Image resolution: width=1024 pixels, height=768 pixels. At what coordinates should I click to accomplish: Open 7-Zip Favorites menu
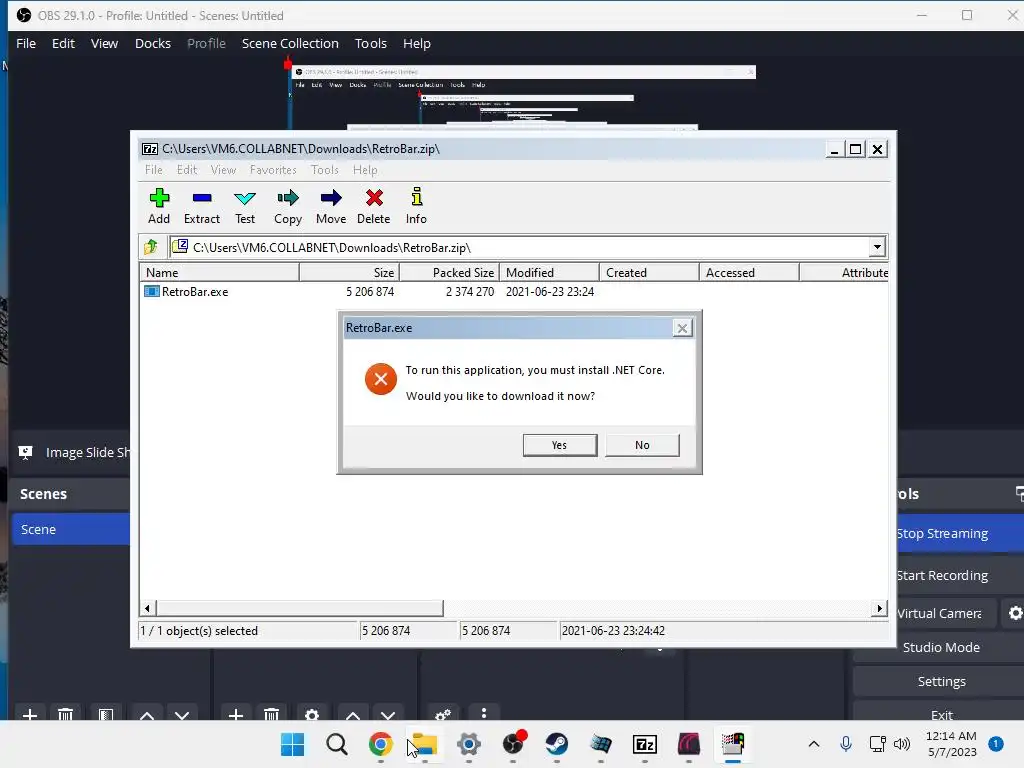273,170
